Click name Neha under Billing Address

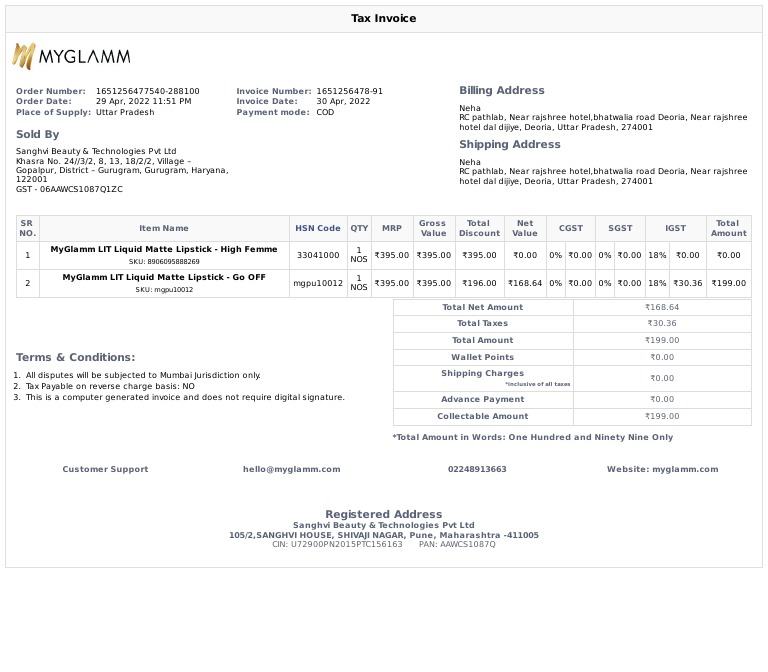tap(470, 108)
